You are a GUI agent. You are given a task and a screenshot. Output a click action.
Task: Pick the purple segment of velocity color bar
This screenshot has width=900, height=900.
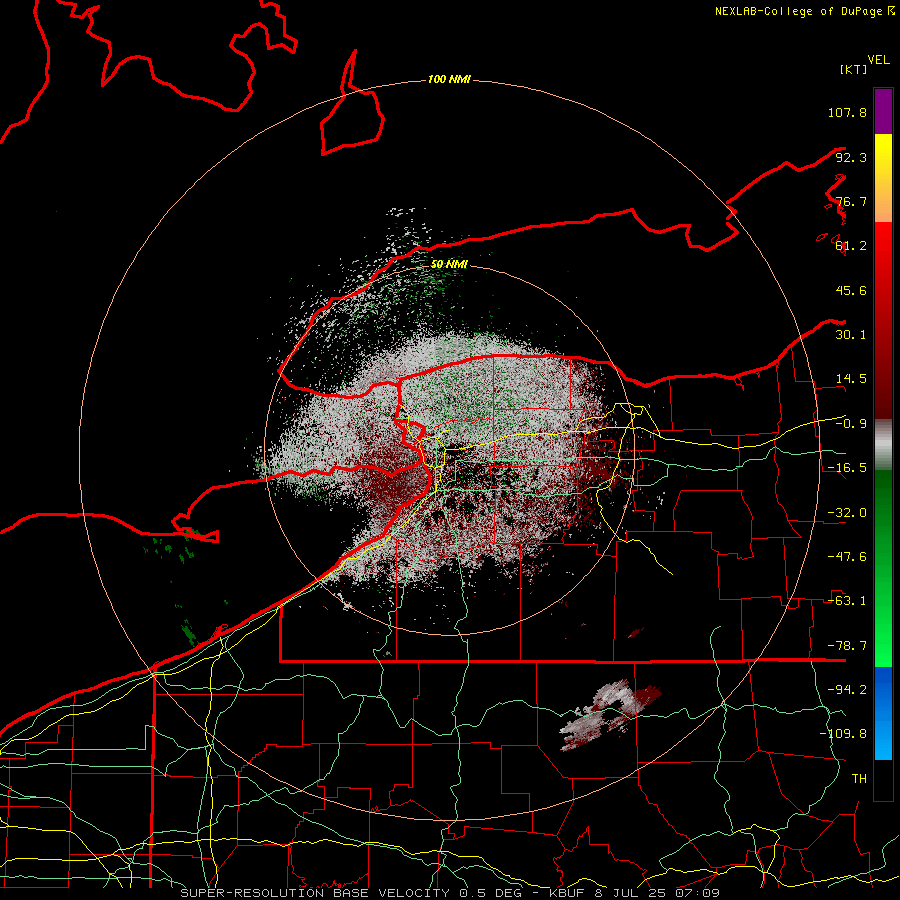(x=883, y=111)
